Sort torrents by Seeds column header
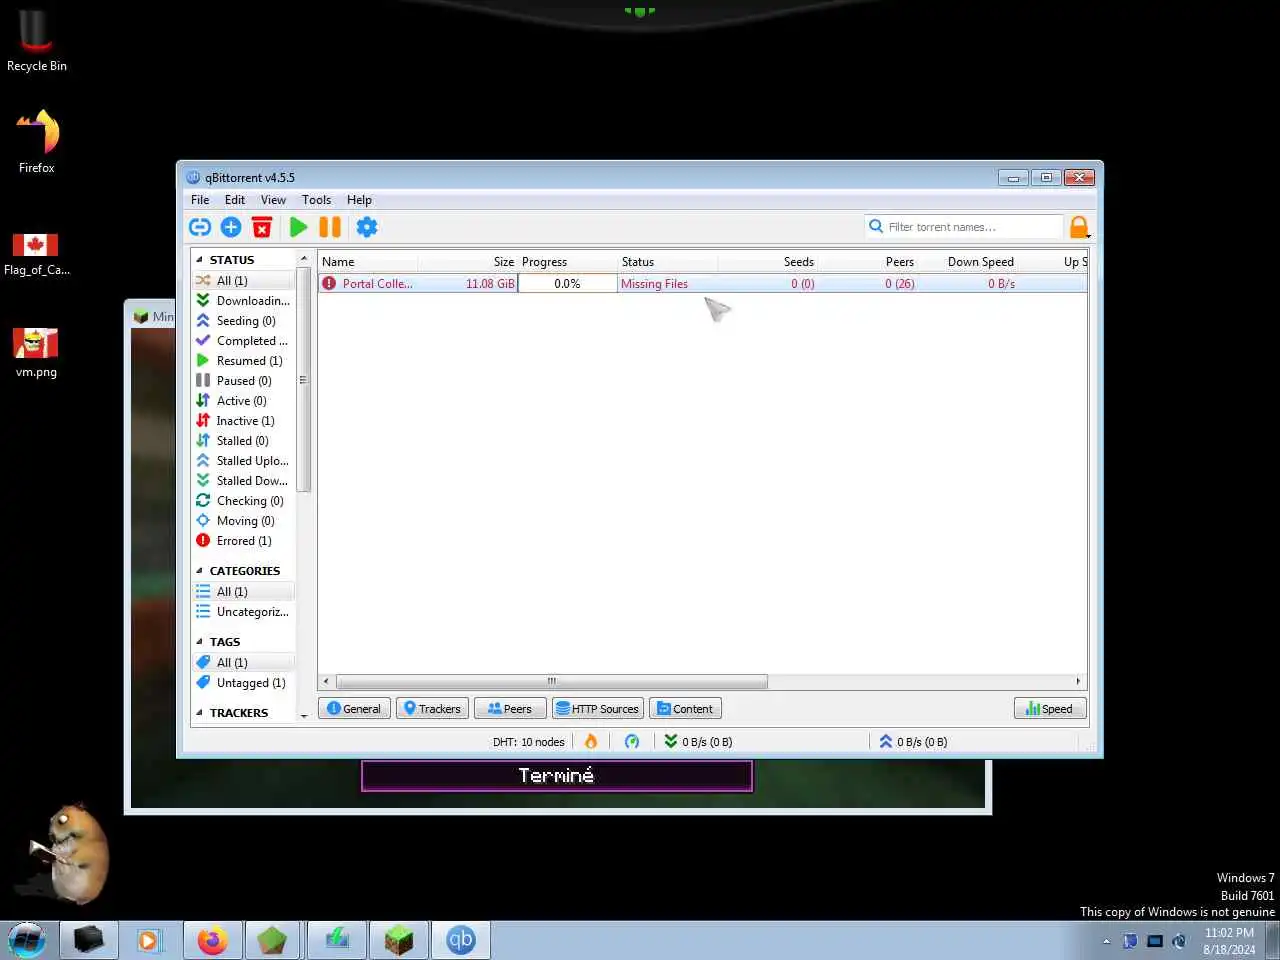The height and width of the screenshot is (960, 1280). click(x=767, y=262)
